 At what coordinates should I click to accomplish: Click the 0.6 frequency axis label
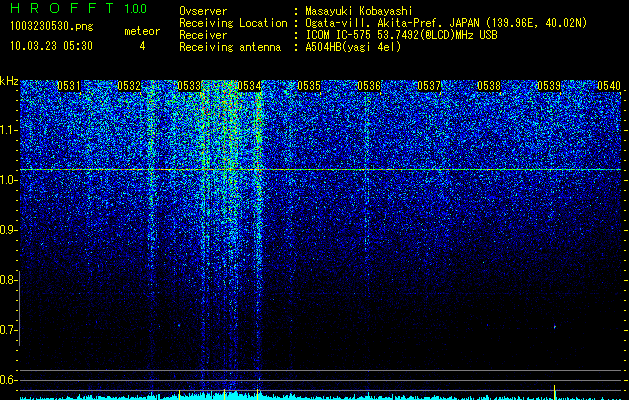pyautogui.click(x=7, y=380)
